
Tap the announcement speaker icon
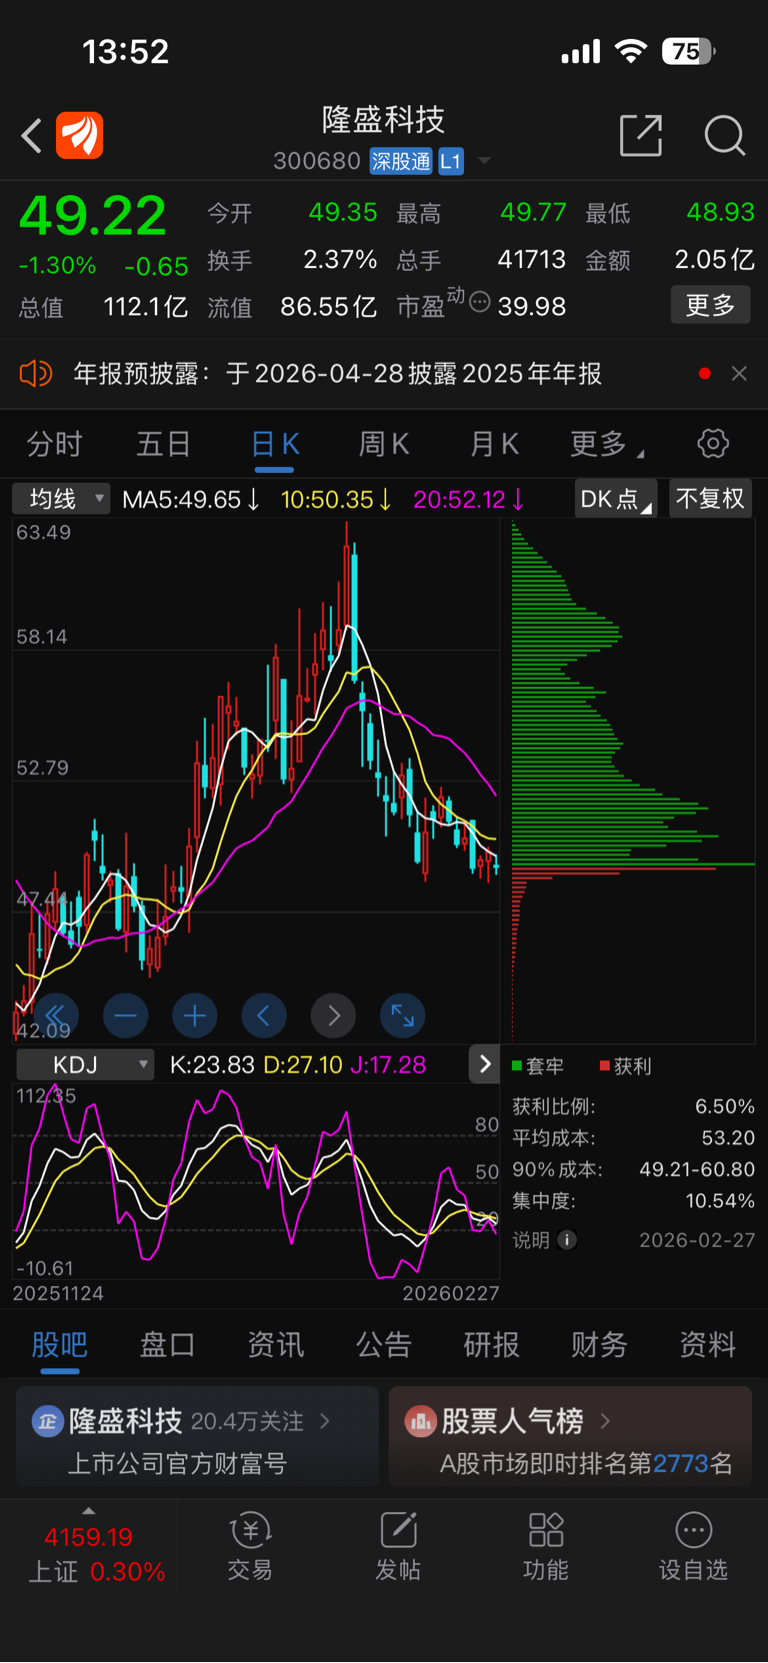(35, 374)
